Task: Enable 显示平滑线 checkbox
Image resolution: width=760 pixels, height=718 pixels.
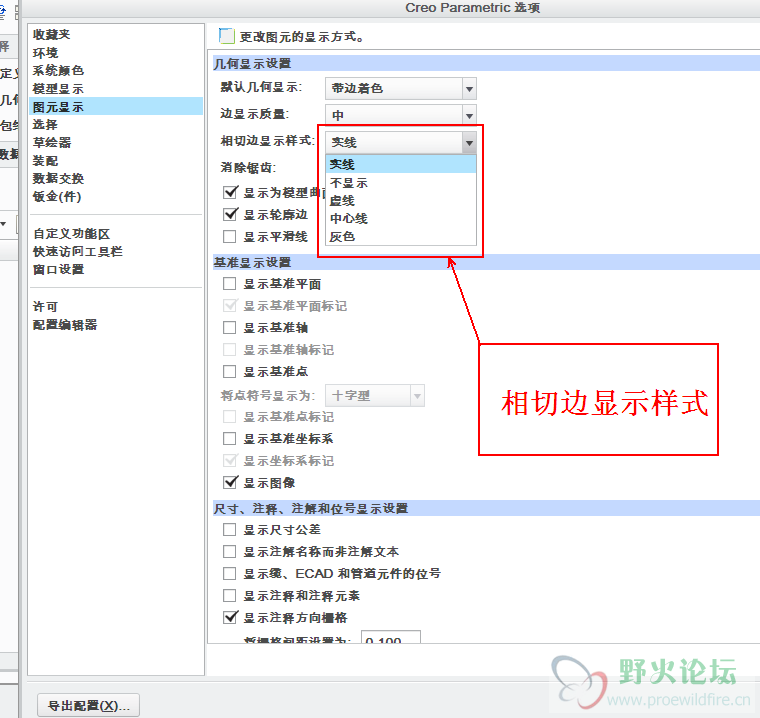Action: [230, 237]
